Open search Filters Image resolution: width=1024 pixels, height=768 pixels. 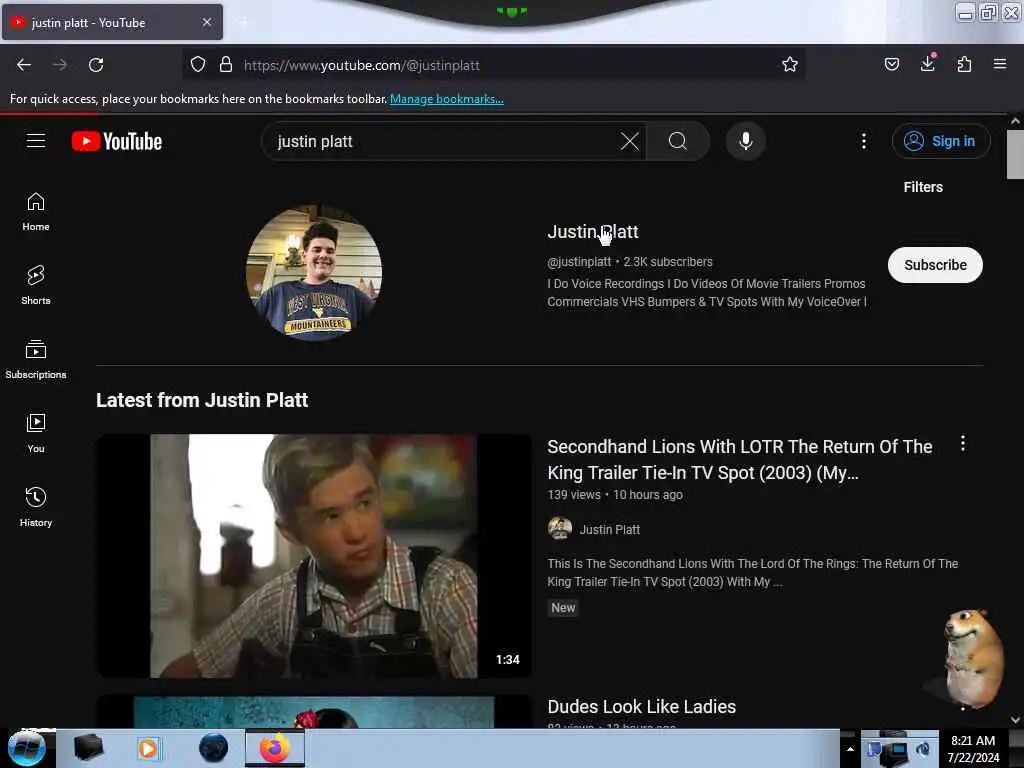tap(923, 187)
